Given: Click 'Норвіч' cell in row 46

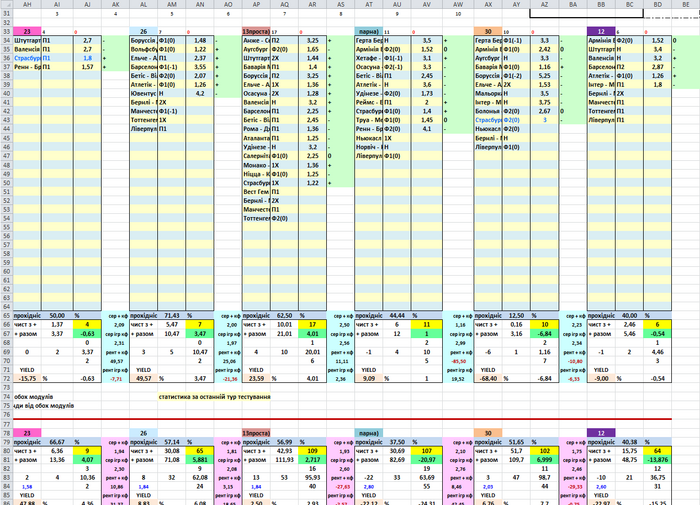Looking at the screenshot, I should click(x=369, y=147).
